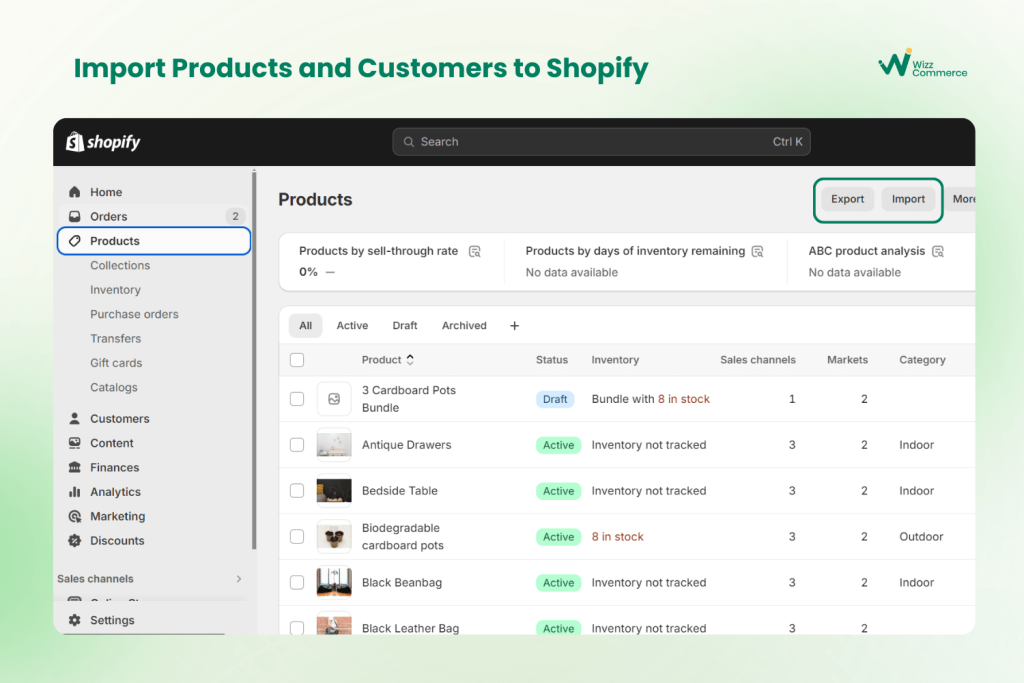This screenshot has height=683, width=1024.
Task: Open the Black Beanbag product link
Action: (402, 582)
